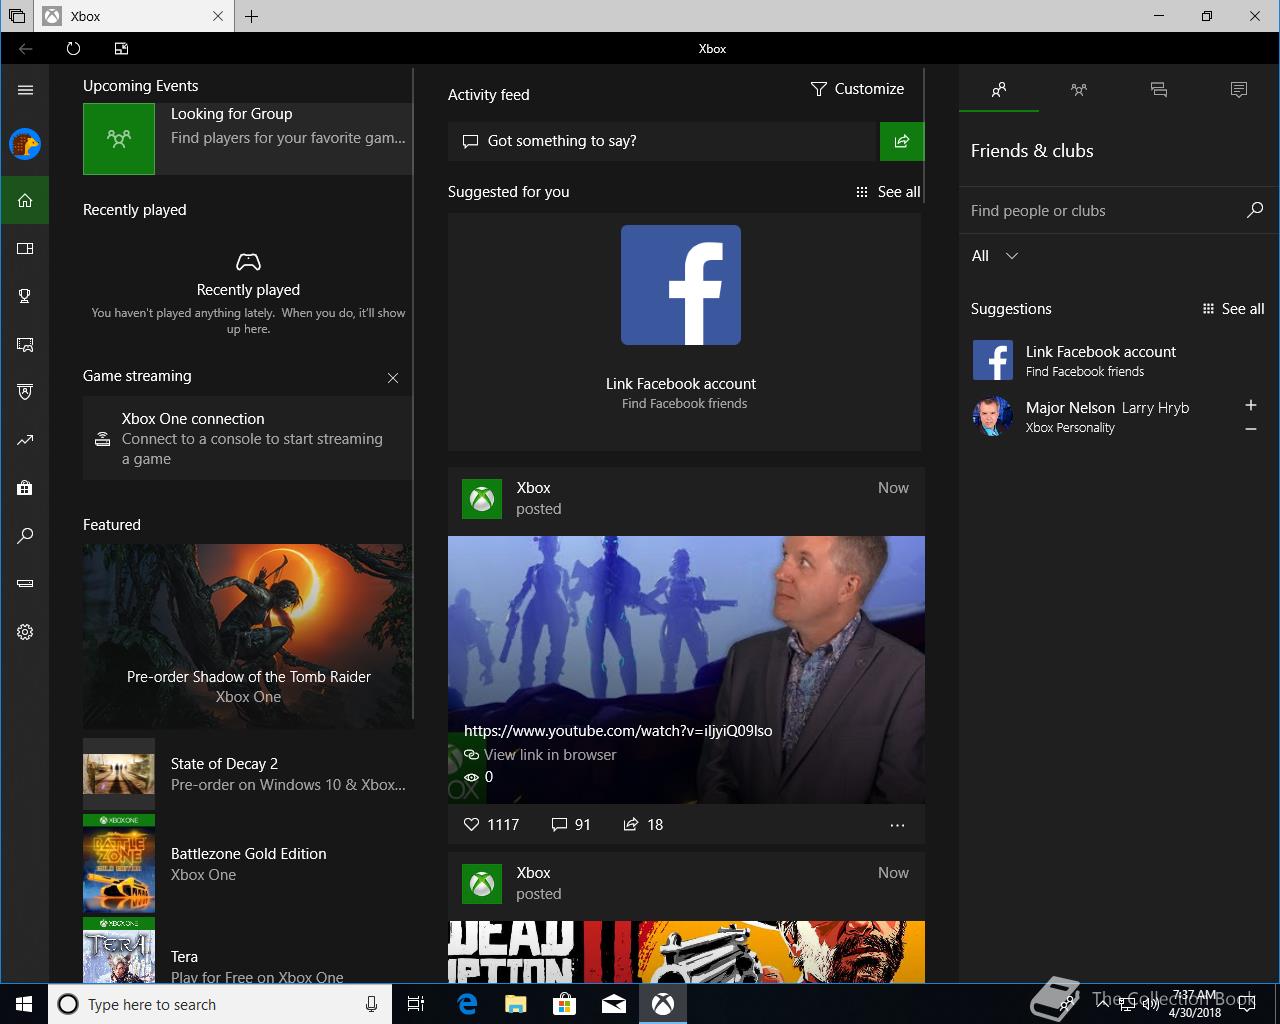Go to Home in the sidebar
Image resolution: width=1280 pixels, height=1024 pixels.
click(25, 200)
